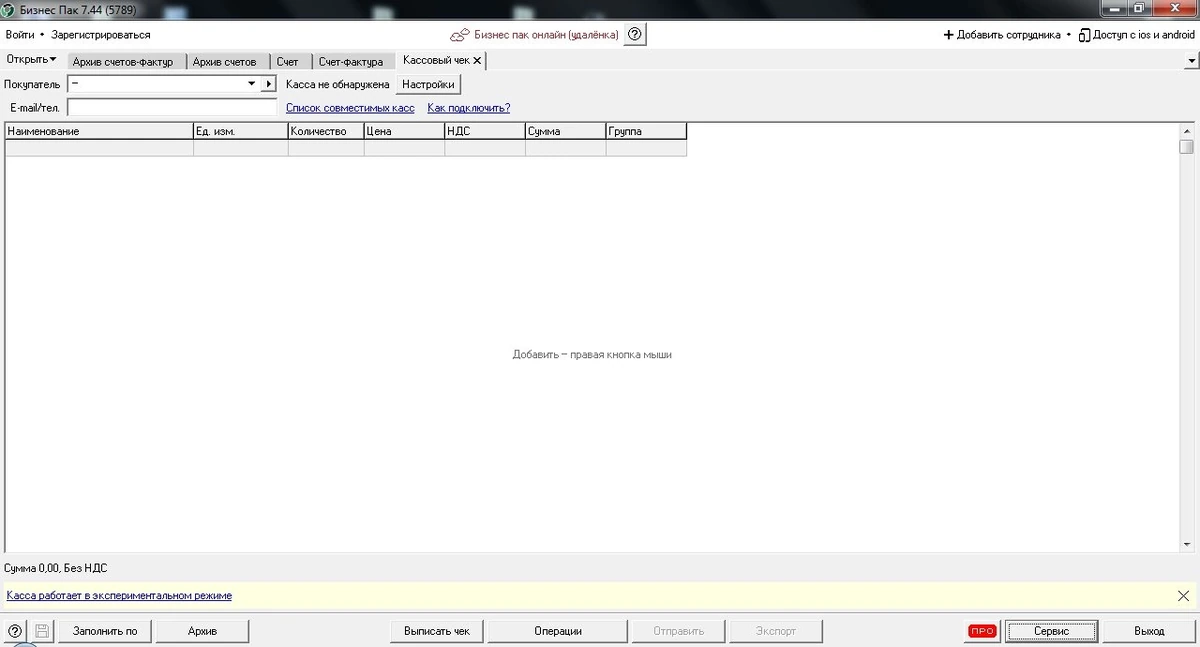Click the Заполнить по button

point(104,631)
